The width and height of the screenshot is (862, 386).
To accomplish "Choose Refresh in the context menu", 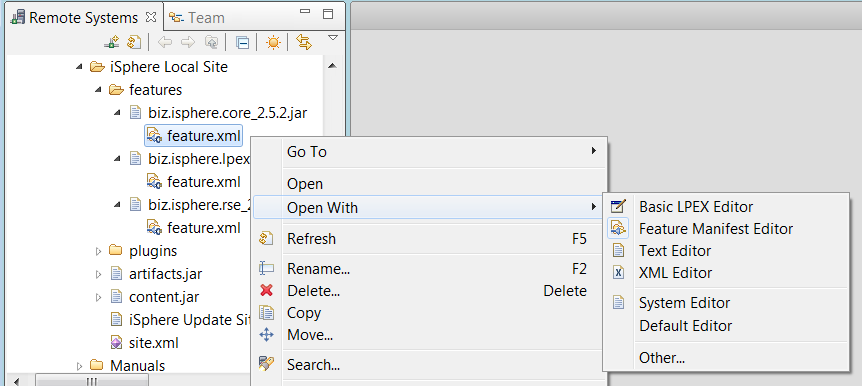I will 429,239.
